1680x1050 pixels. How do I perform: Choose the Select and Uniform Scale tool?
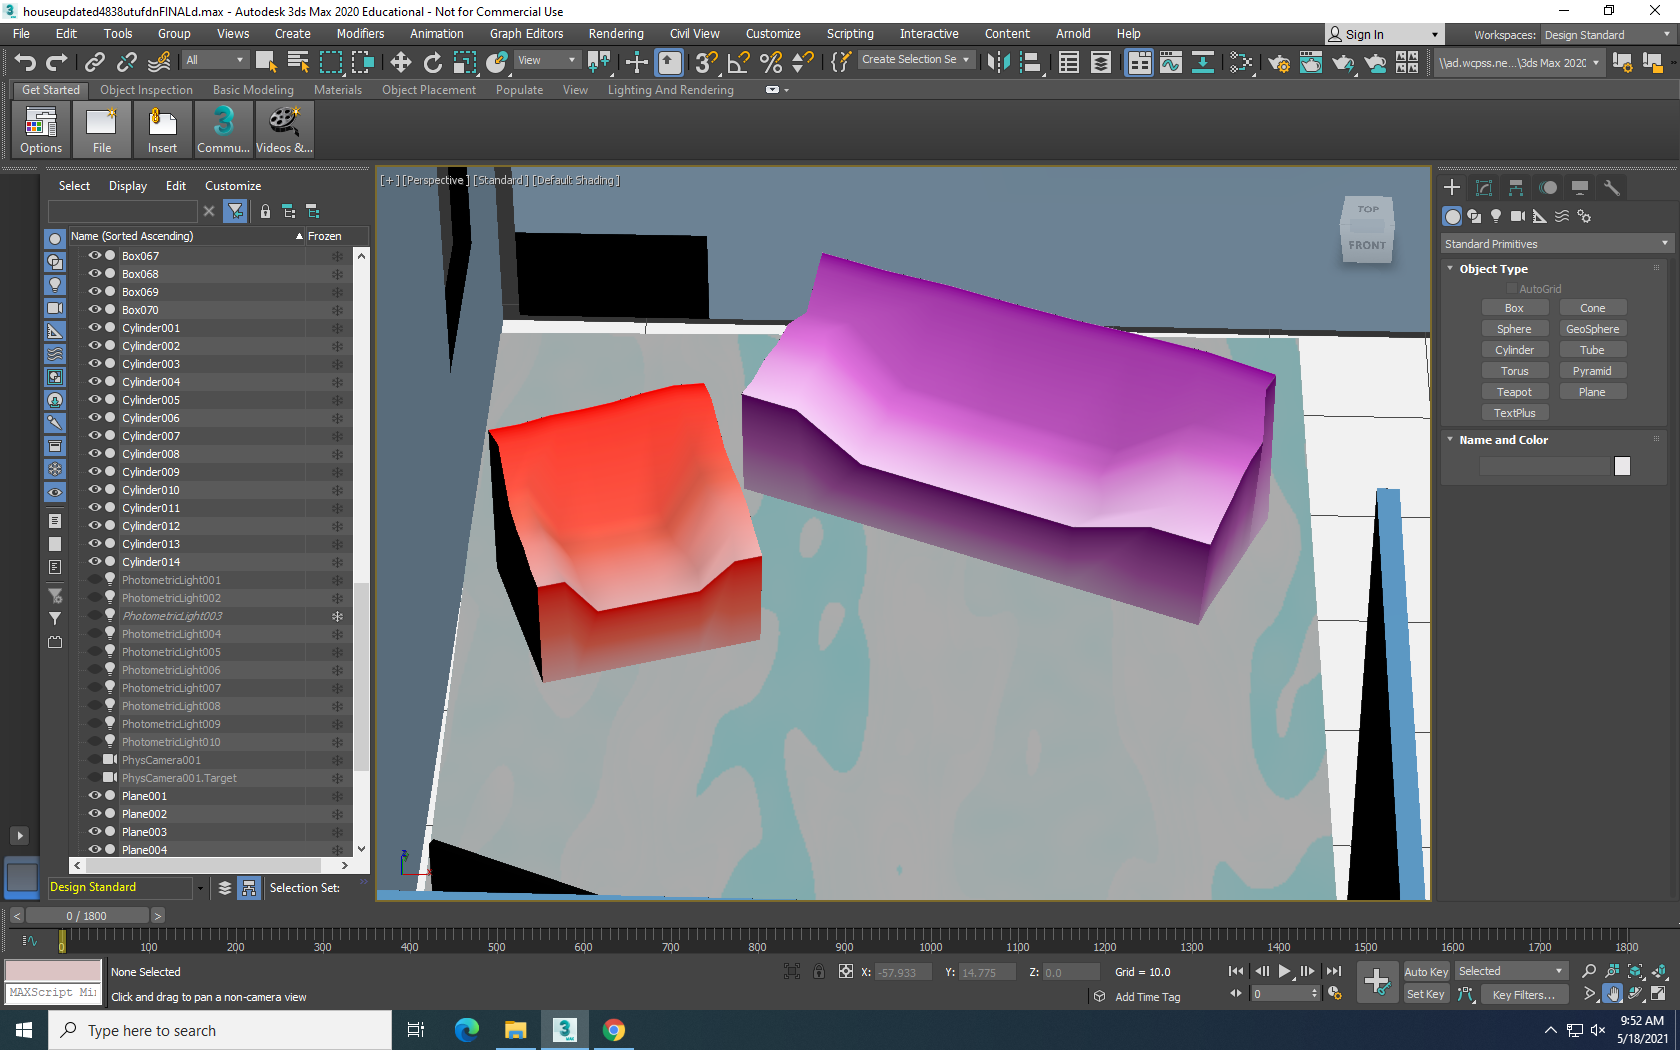click(464, 62)
